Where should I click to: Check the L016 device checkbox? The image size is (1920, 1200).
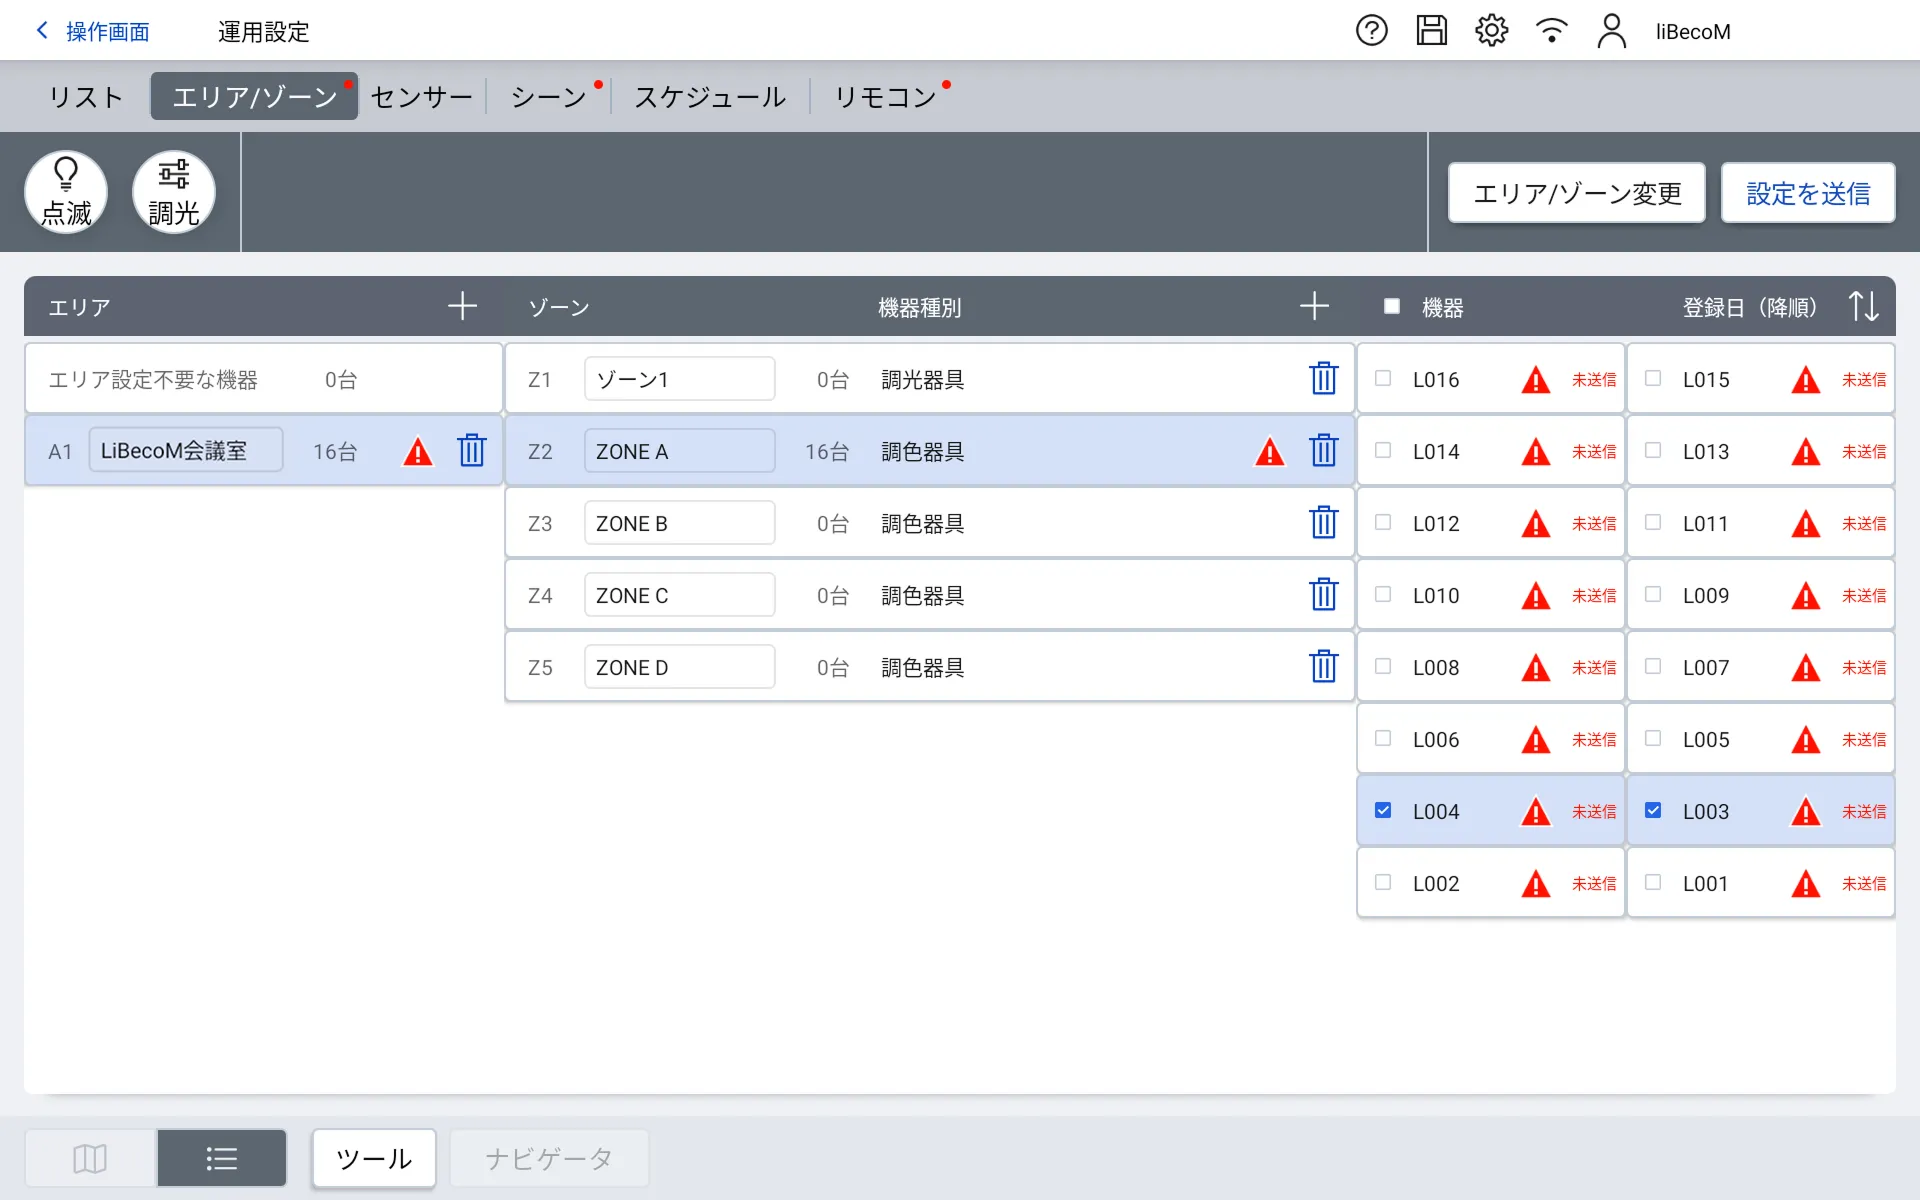coord(1383,378)
